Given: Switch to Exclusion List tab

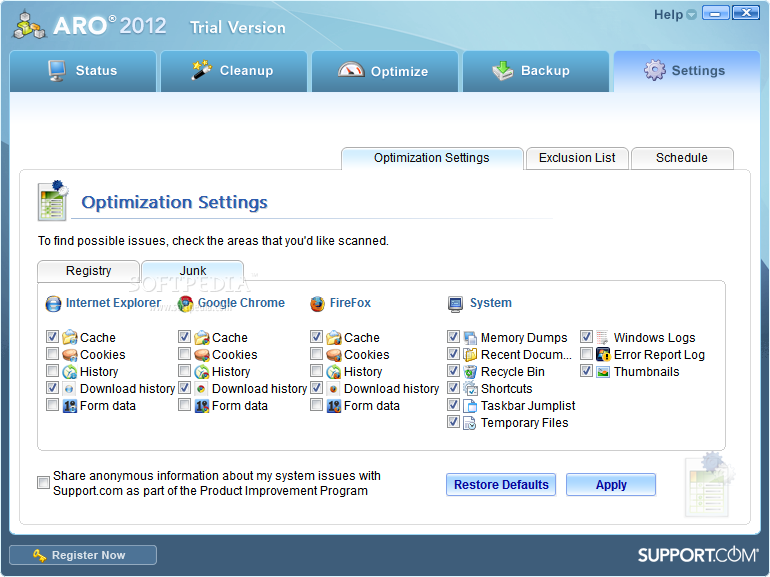Looking at the screenshot, I should point(577,158).
